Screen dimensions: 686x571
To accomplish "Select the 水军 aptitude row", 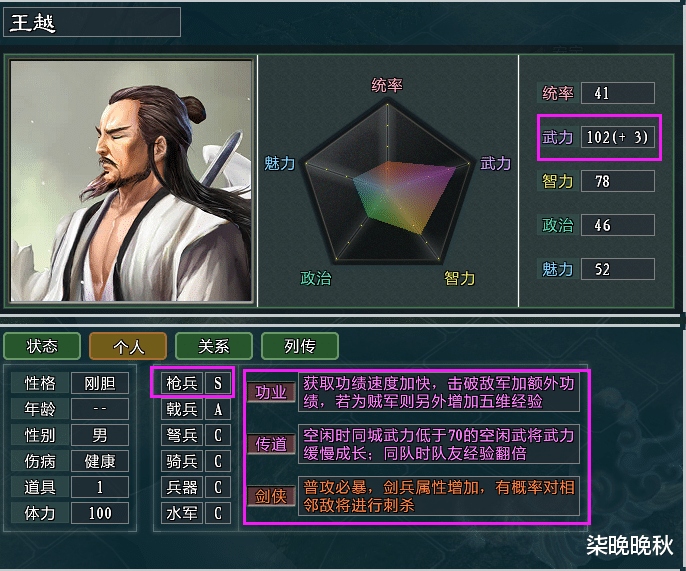I will 196,513.
